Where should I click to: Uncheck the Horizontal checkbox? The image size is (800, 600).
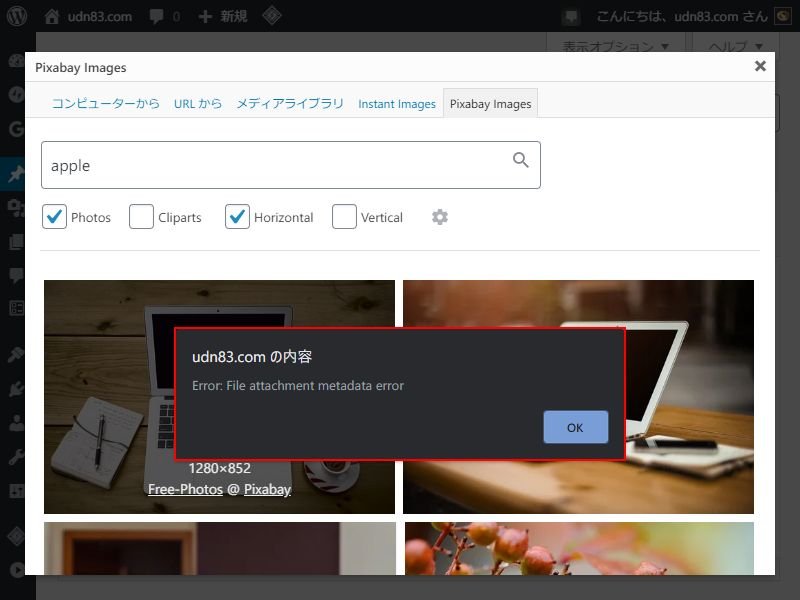[x=237, y=217]
